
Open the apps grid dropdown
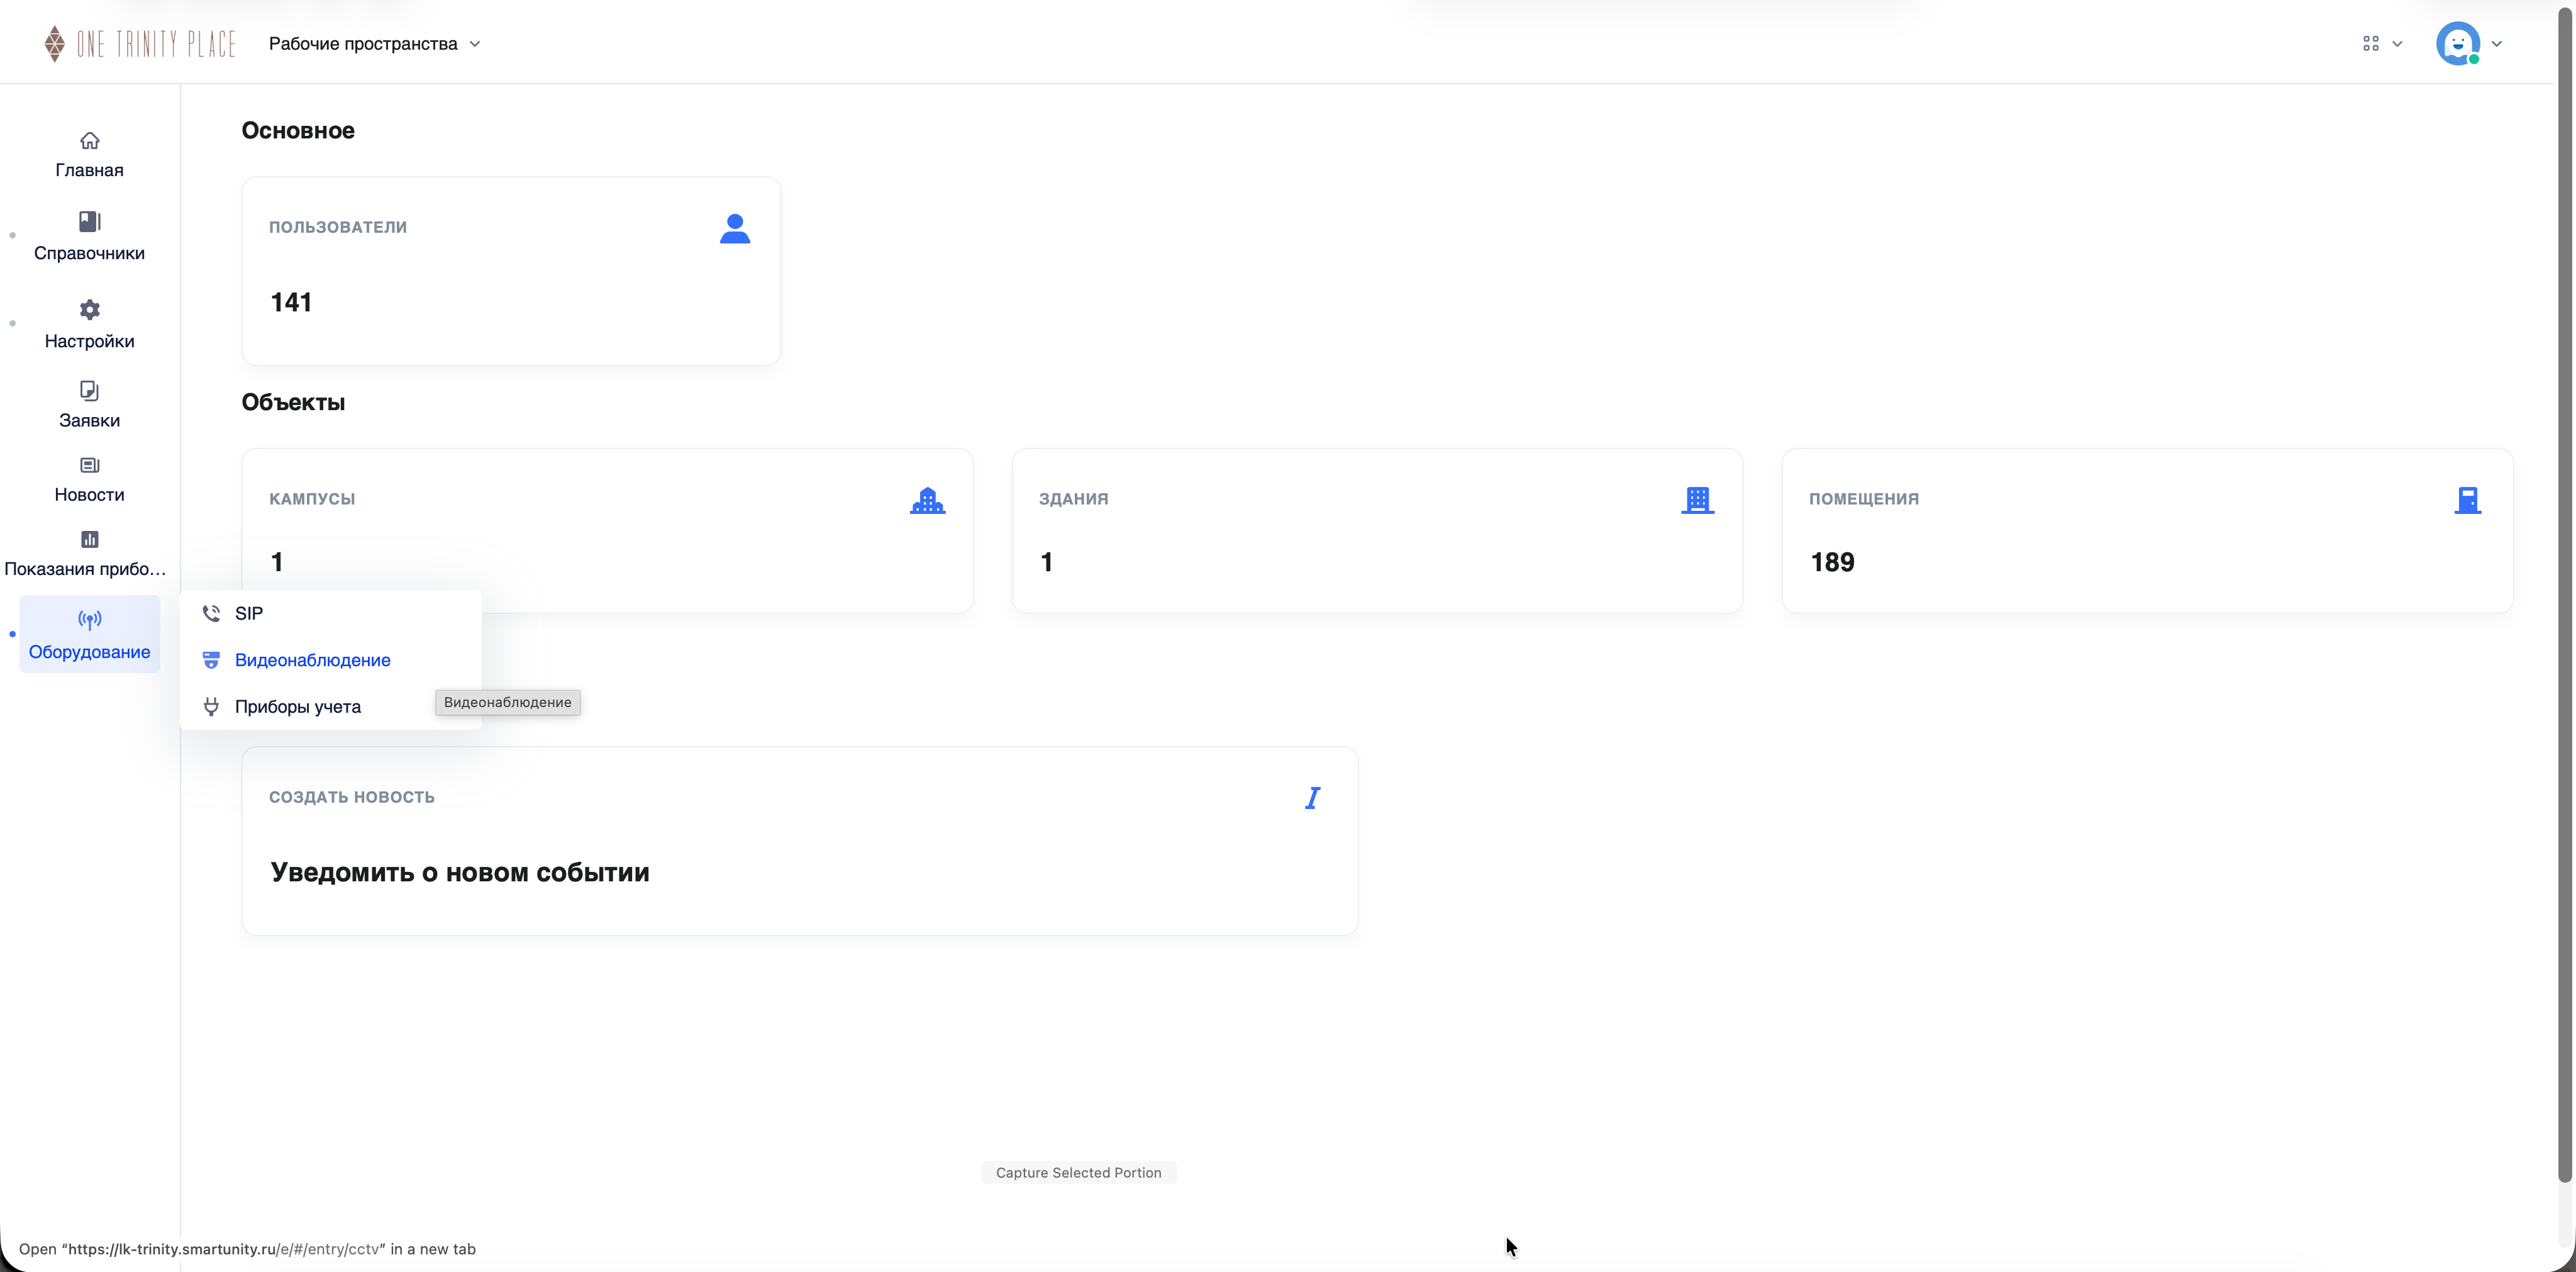[2382, 44]
